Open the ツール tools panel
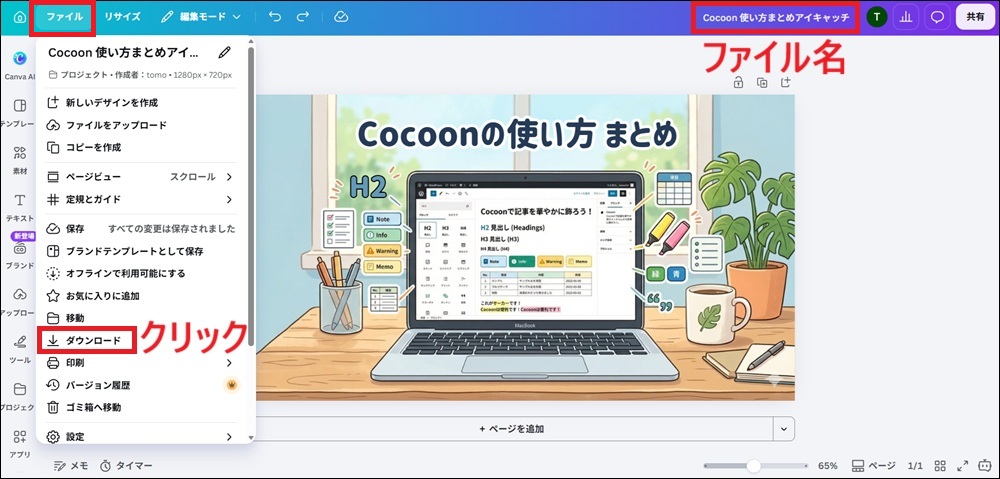This screenshot has height=479, width=1000. (x=19, y=348)
